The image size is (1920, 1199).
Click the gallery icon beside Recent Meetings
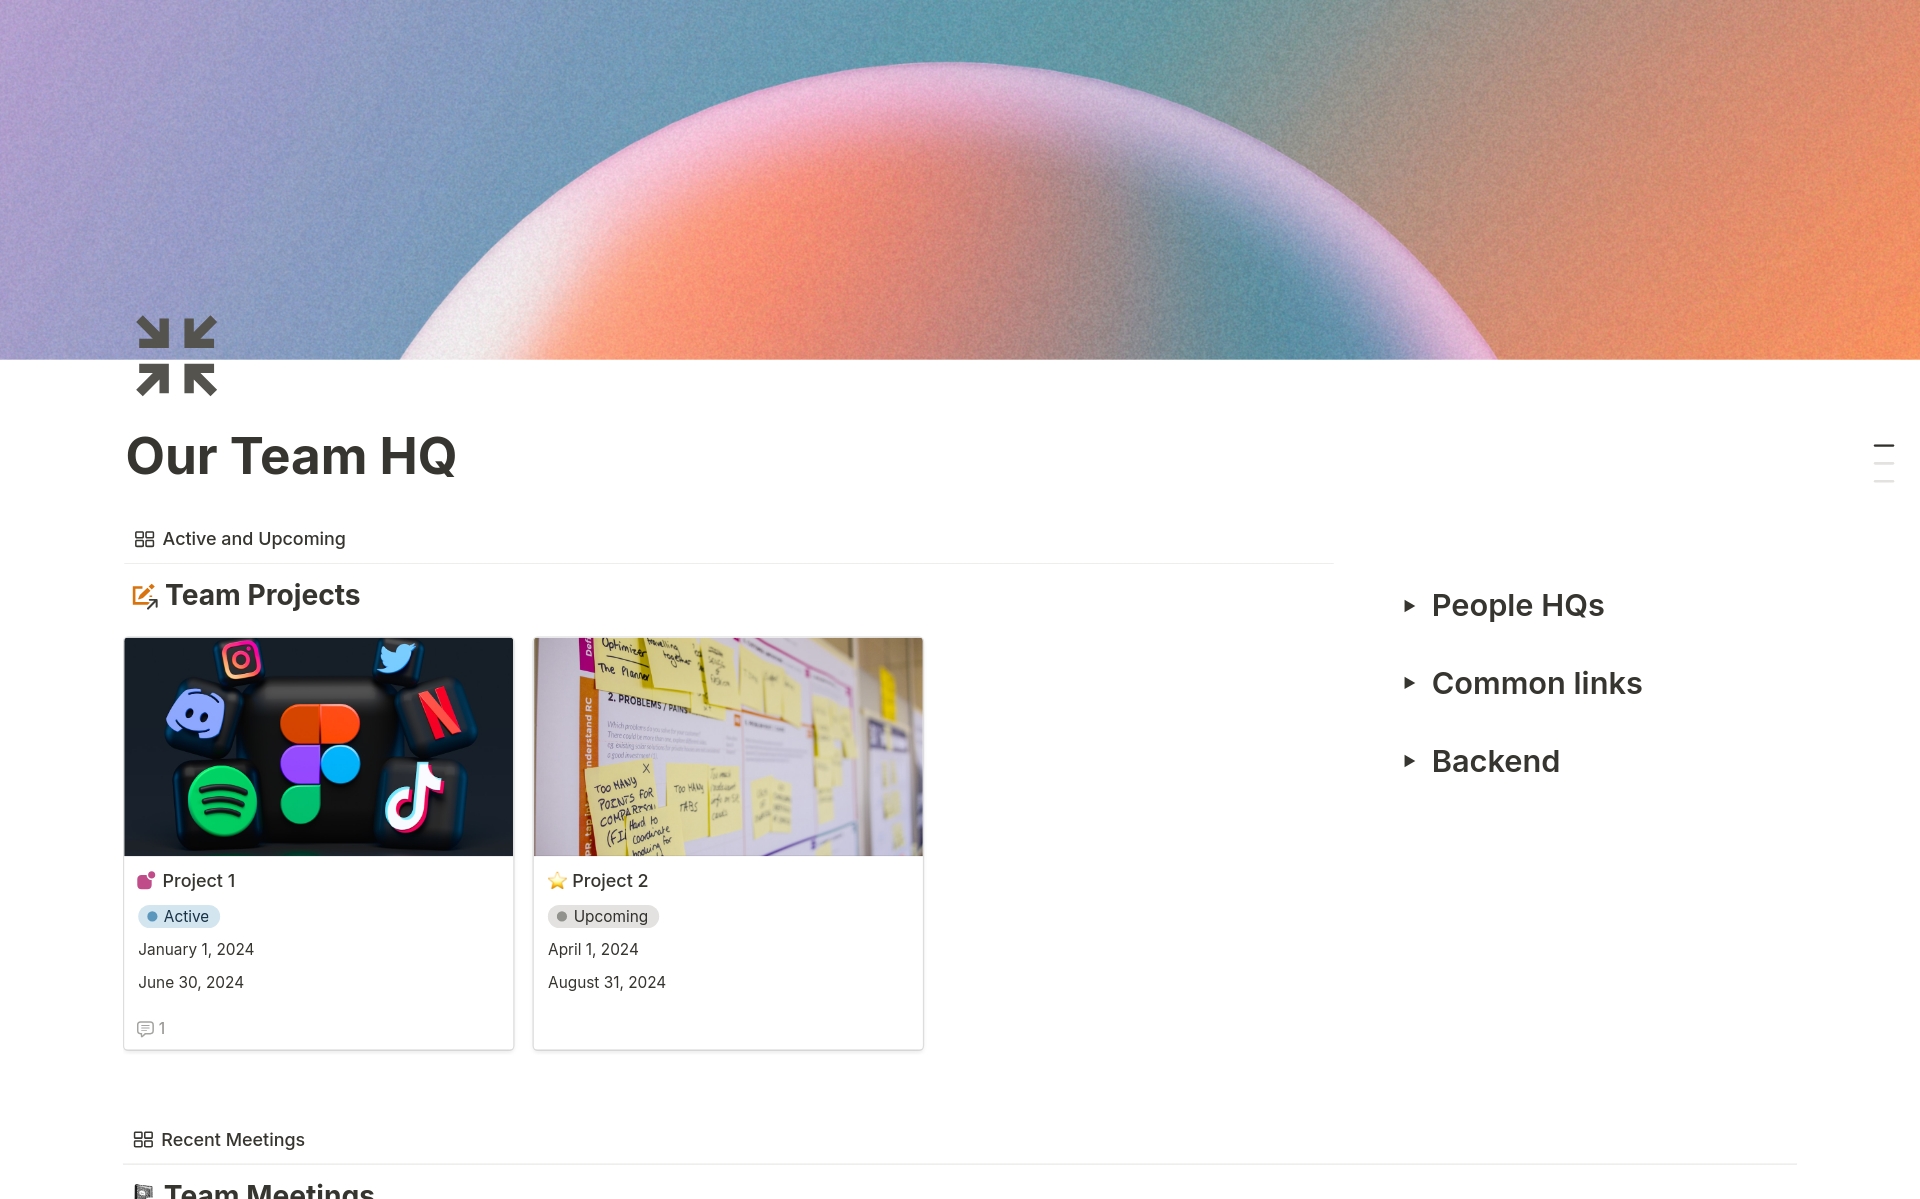(x=143, y=1140)
